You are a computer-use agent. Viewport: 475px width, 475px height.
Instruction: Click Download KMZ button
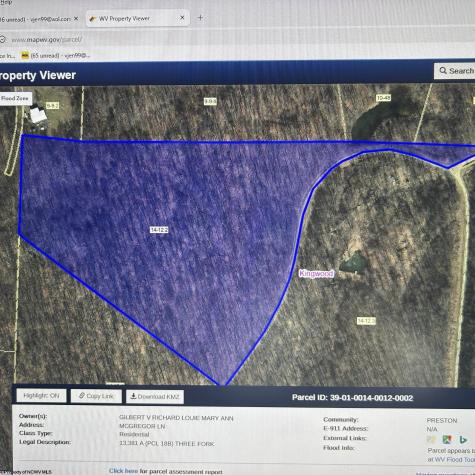click(155, 397)
